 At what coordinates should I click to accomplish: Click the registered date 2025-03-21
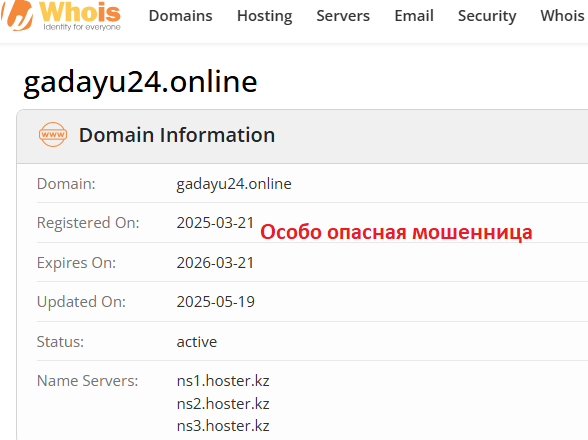pyautogui.click(x=216, y=223)
